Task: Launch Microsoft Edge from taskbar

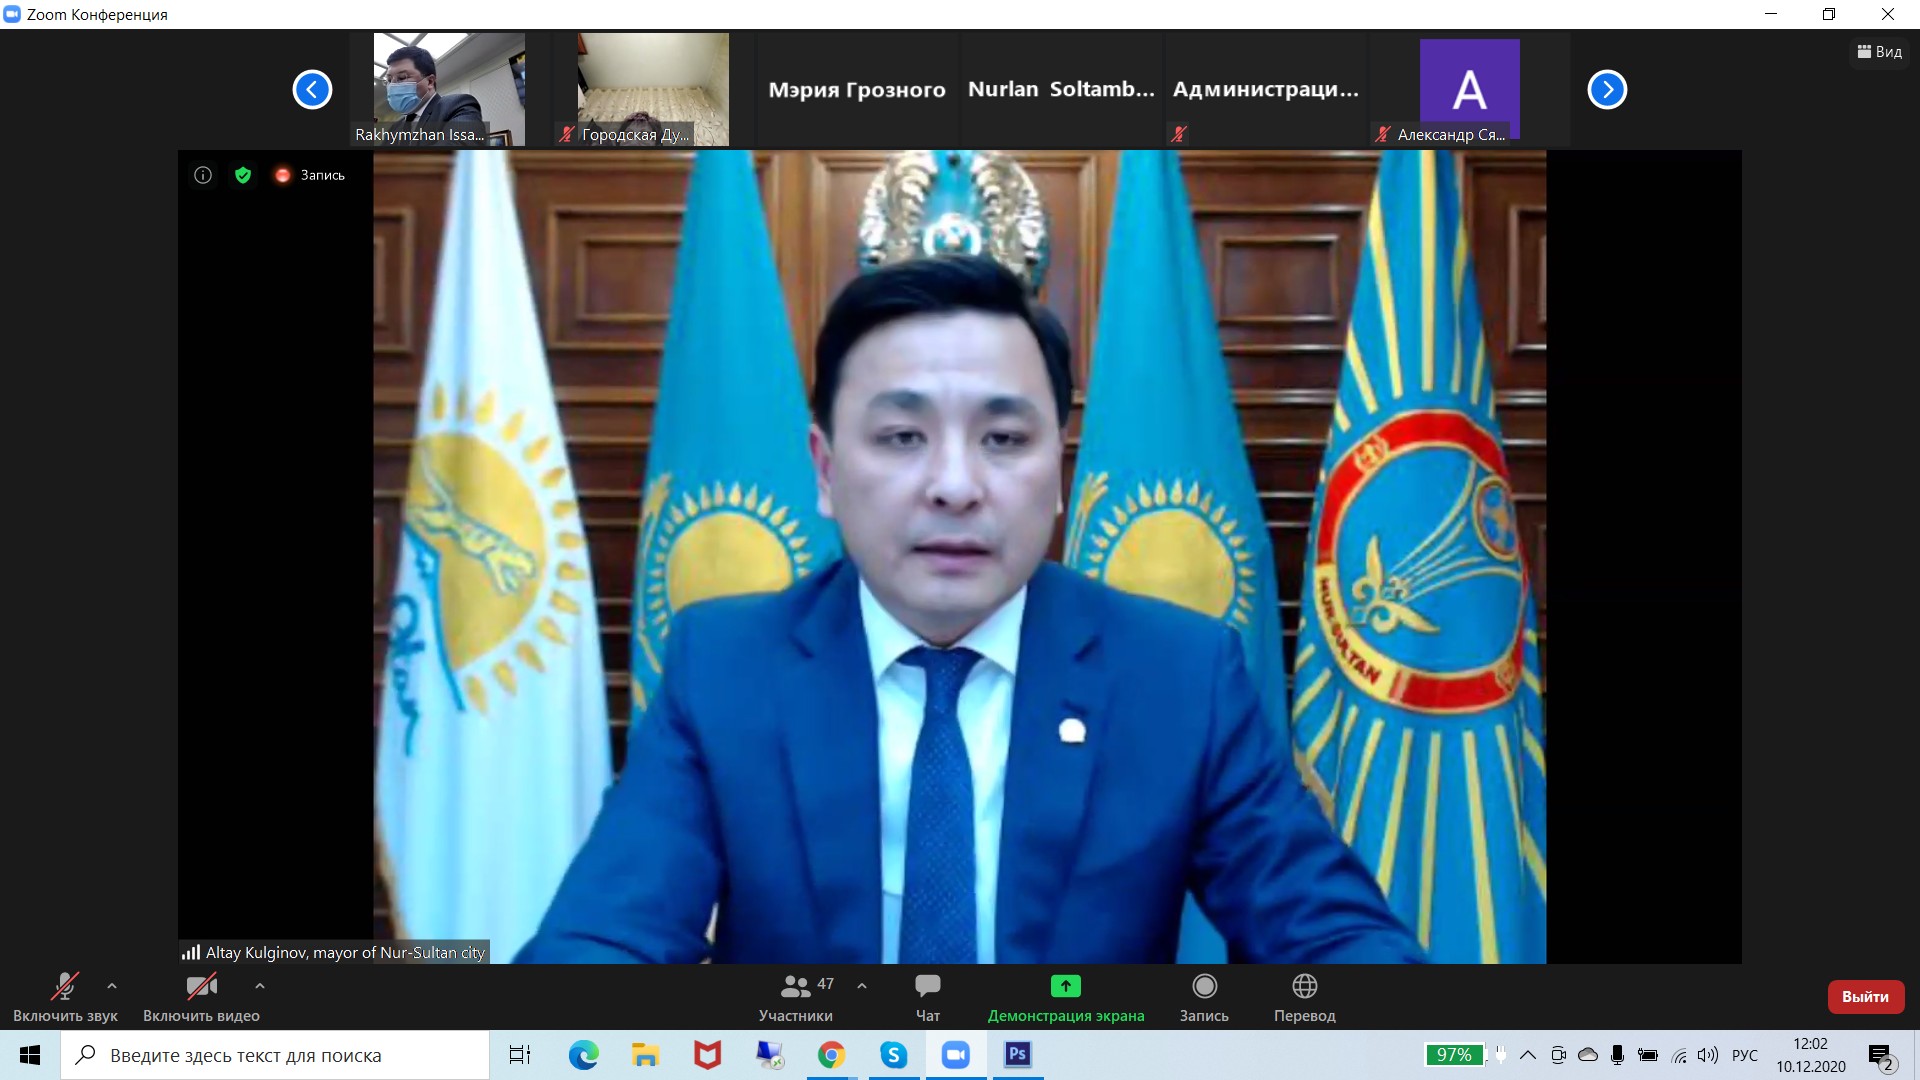Action: point(583,1055)
